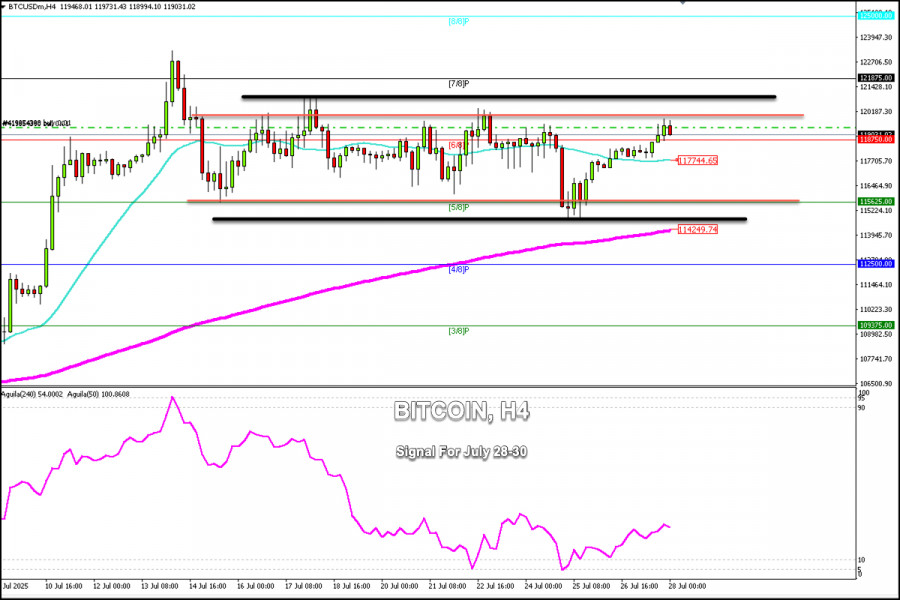Click the 14 Jul 16:00 time label
Viewport: 900px width, 600px height.
(x=207, y=586)
